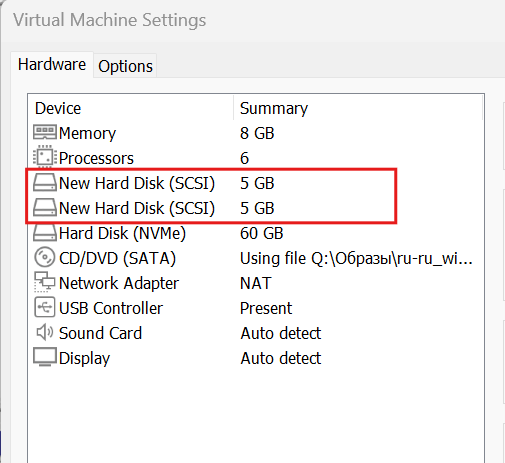505x463 pixels.
Task: Select the Display monitor icon
Action: pyautogui.click(x=45, y=357)
